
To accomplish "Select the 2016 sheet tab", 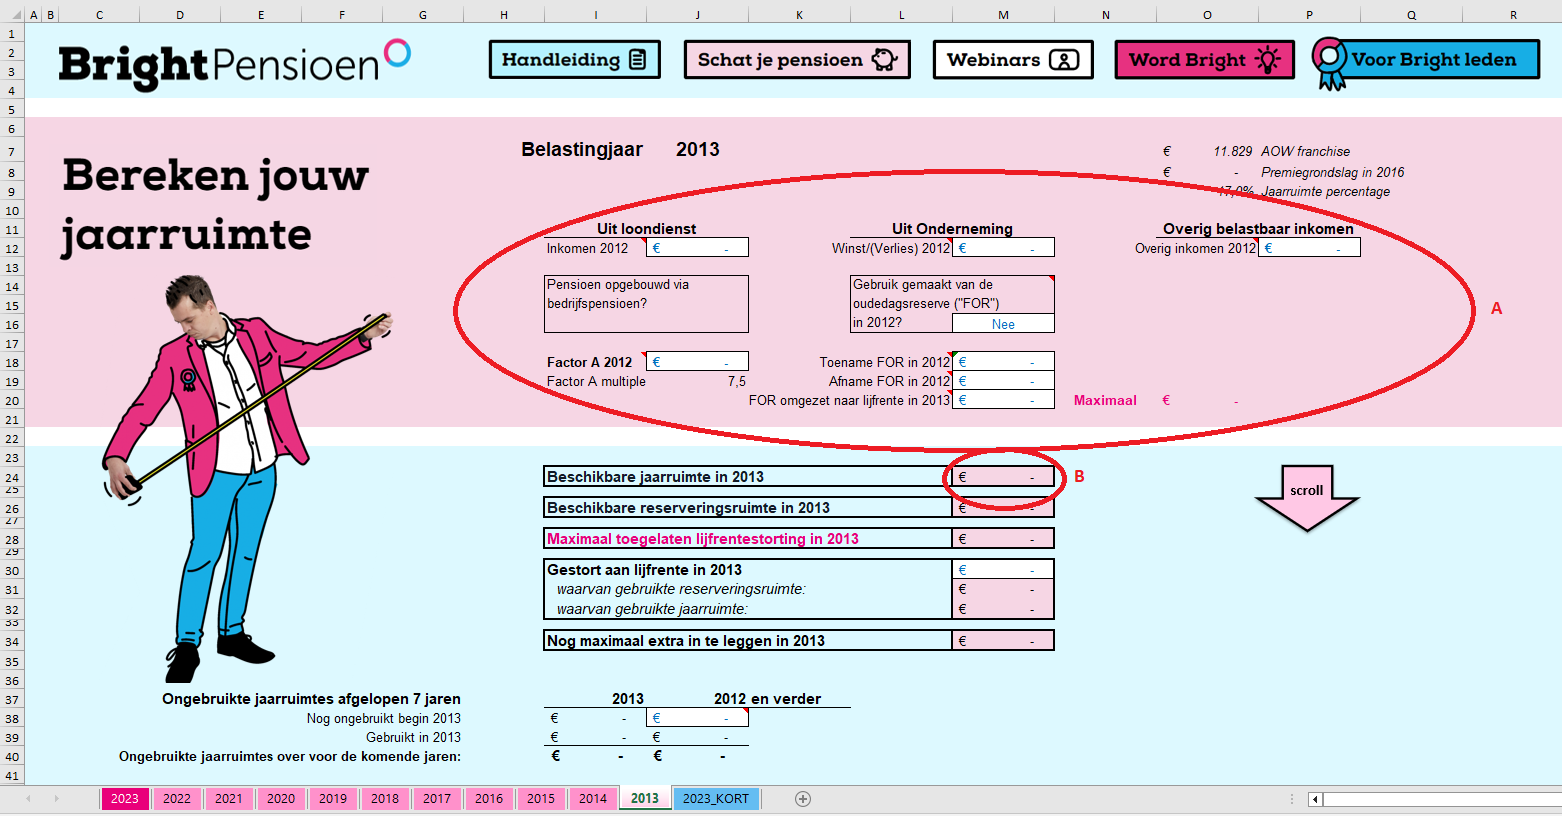I will [489, 798].
